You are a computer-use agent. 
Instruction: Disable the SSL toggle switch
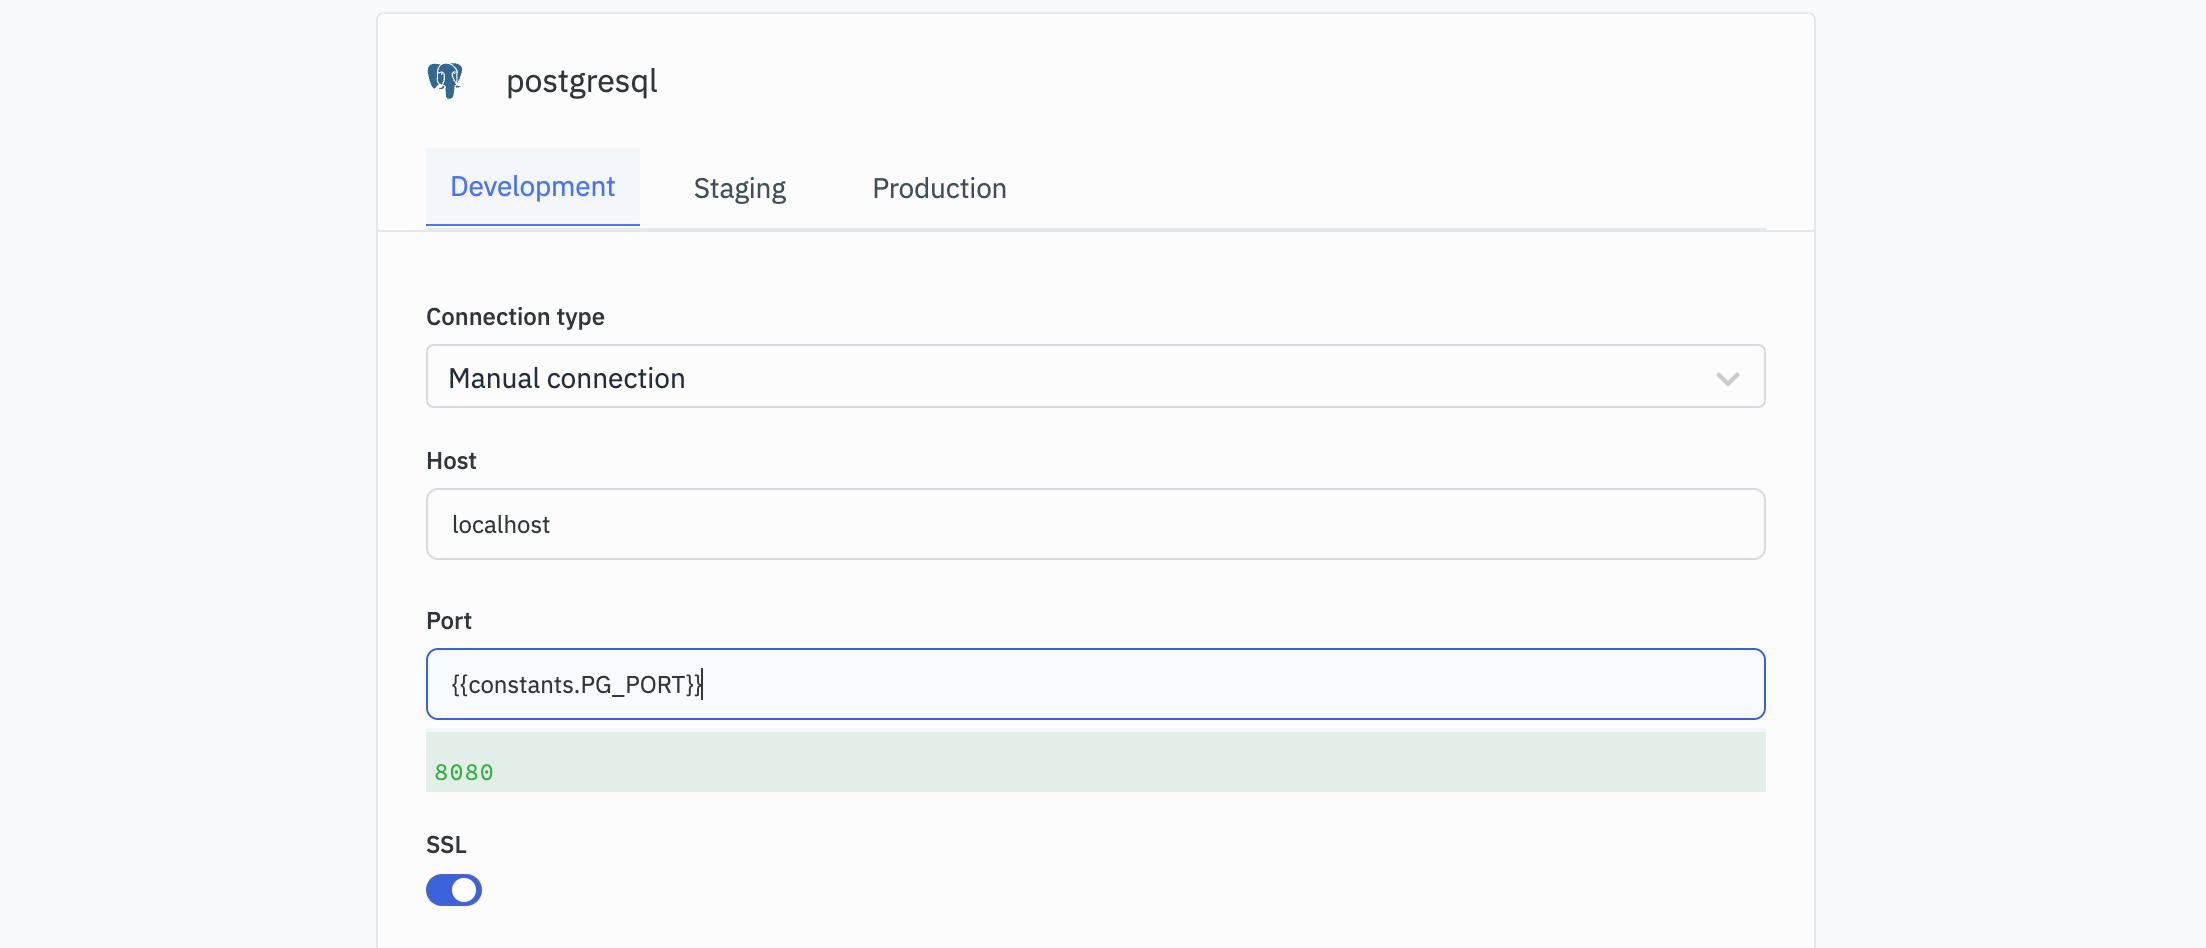(x=453, y=890)
